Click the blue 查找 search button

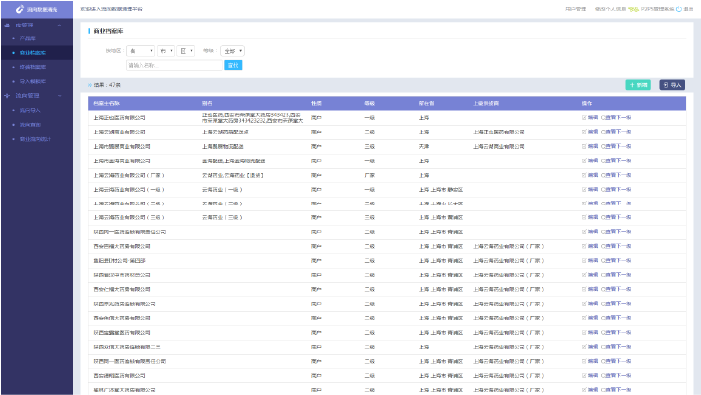click(x=233, y=65)
